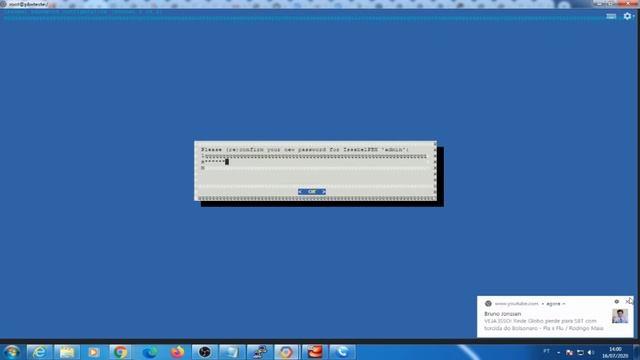Open the Bruno Jonssen notification thumbnail
This screenshot has width=640, height=360.
coord(620,316)
